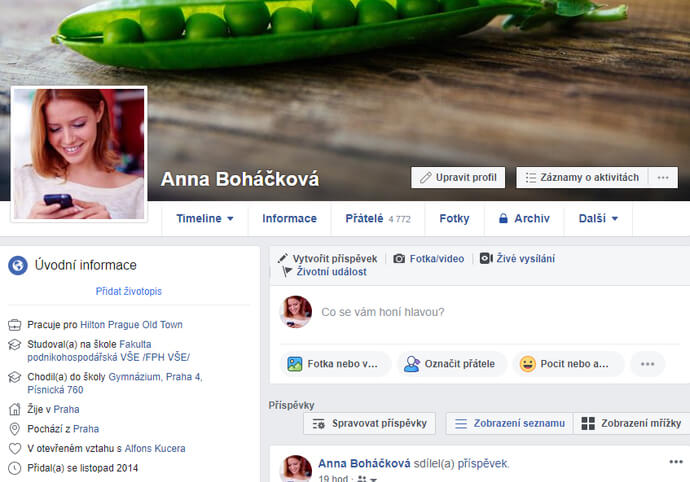Click the pencil icon next to Vytvořit příspěvek
Screen dimensions: 690x482
click(283, 258)
